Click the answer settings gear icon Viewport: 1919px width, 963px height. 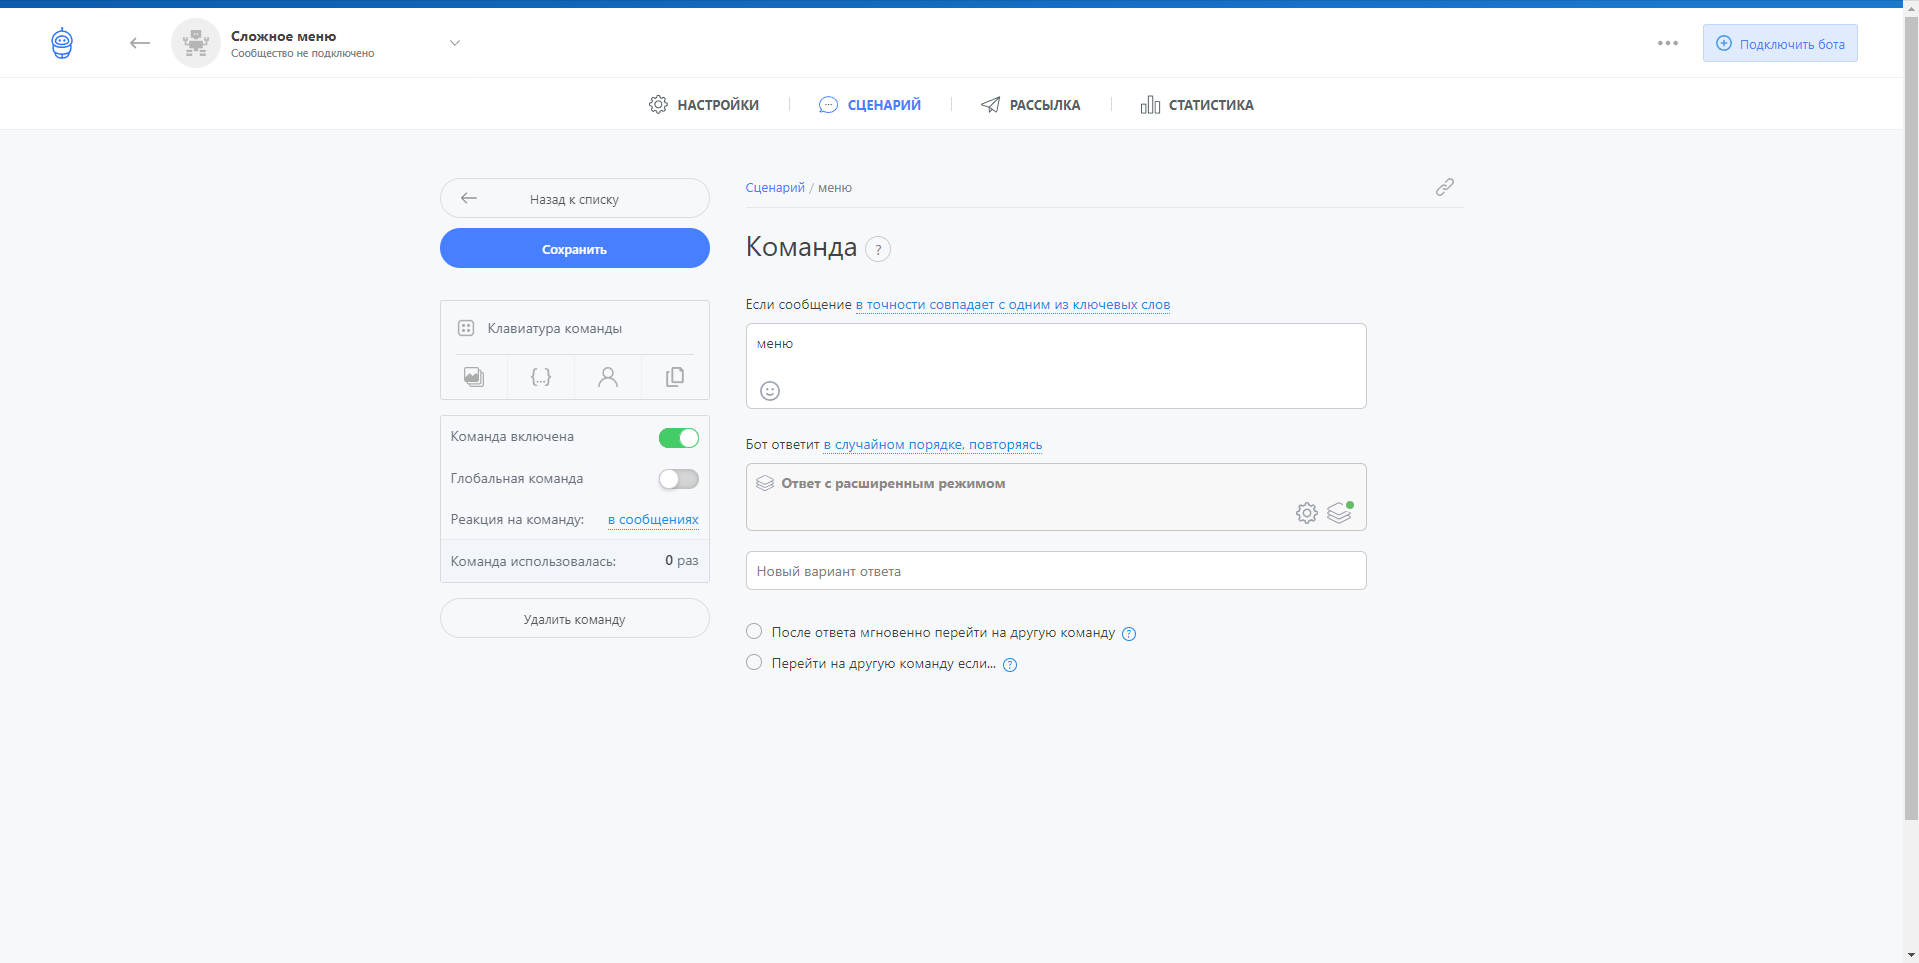click(1307, 513)
